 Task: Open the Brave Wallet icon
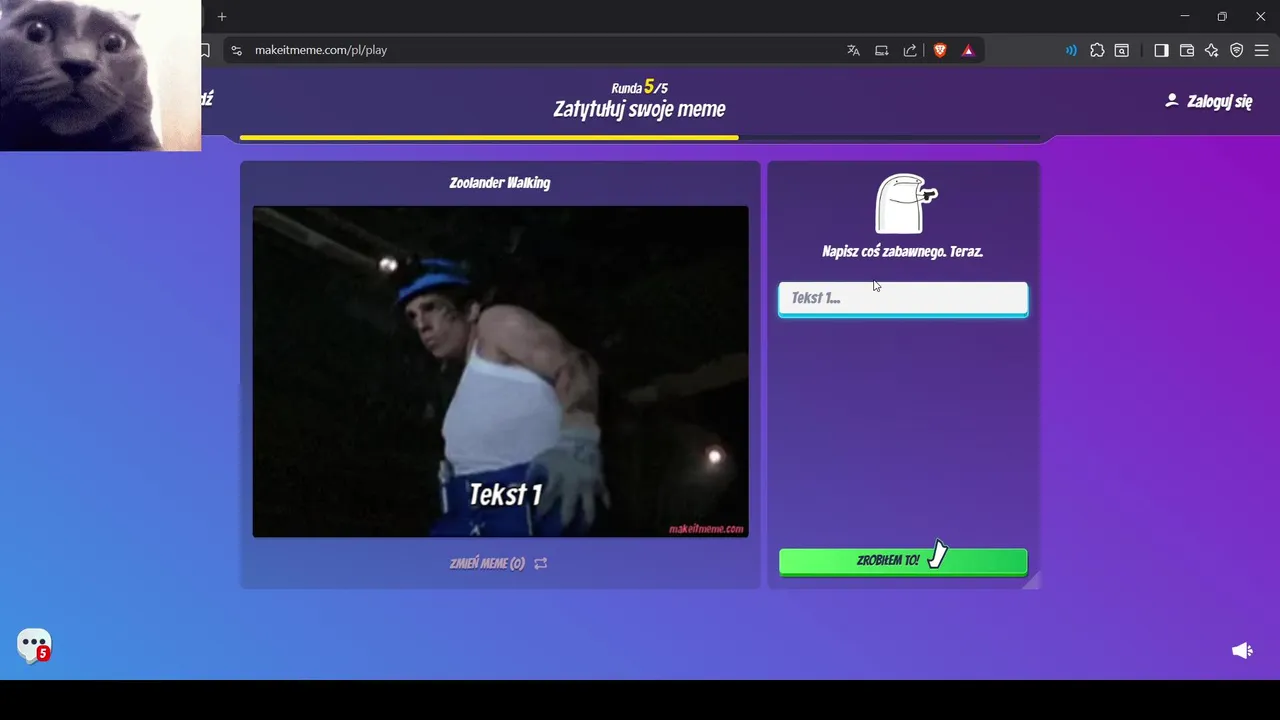pyautogui.click(x=1187, y=50)
